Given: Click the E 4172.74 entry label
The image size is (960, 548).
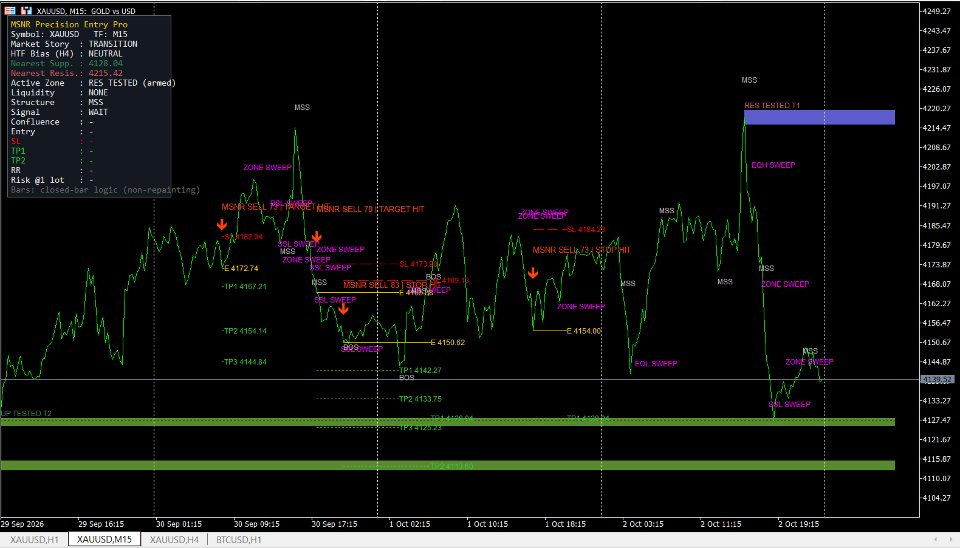Looking at the screenshot, I should pyautogui.click(x=241, y=268).
